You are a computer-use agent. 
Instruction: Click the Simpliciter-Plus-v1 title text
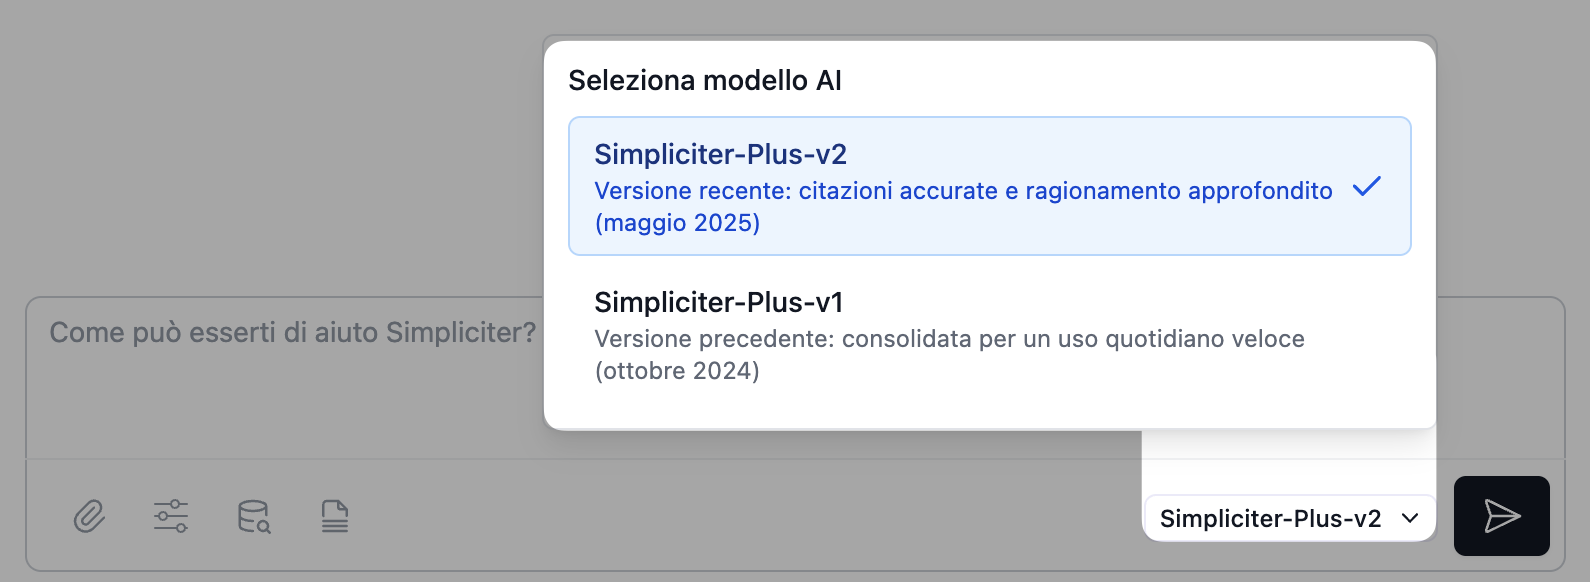click(x=718, y=302)
